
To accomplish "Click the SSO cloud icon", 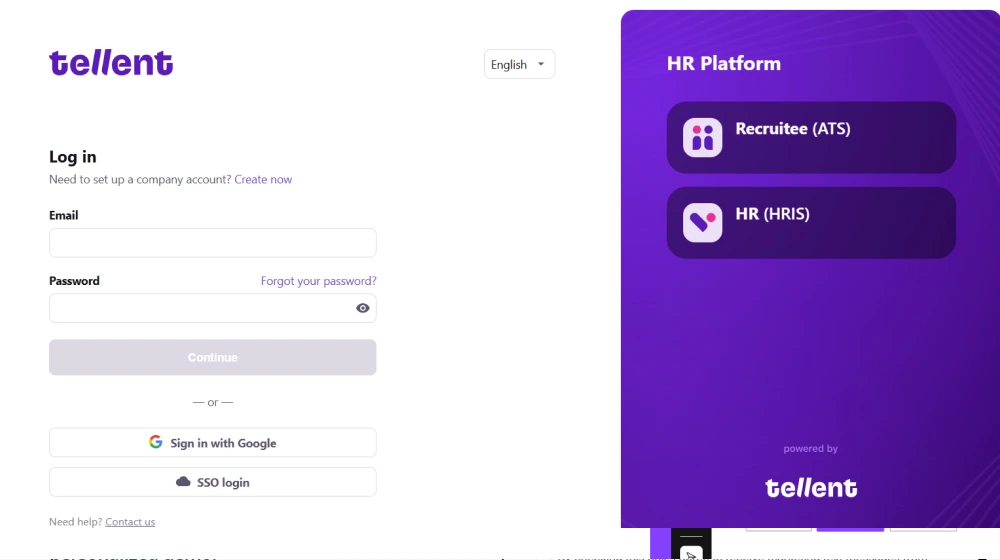I will click(x=183, y=482).
